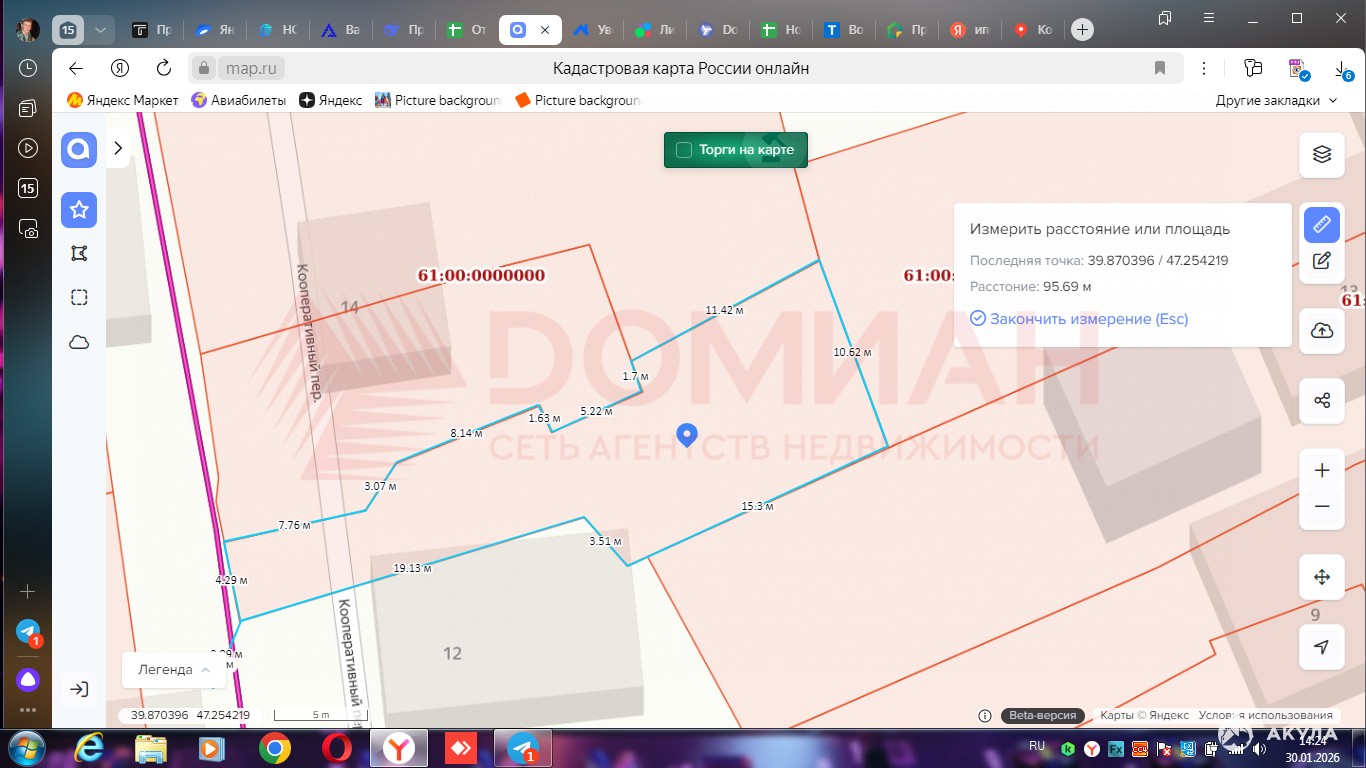Viewport: 1366px width, 768px height.
Task: Click Закончить измерение (Esc) link
Action: [x=1079, y=319]
